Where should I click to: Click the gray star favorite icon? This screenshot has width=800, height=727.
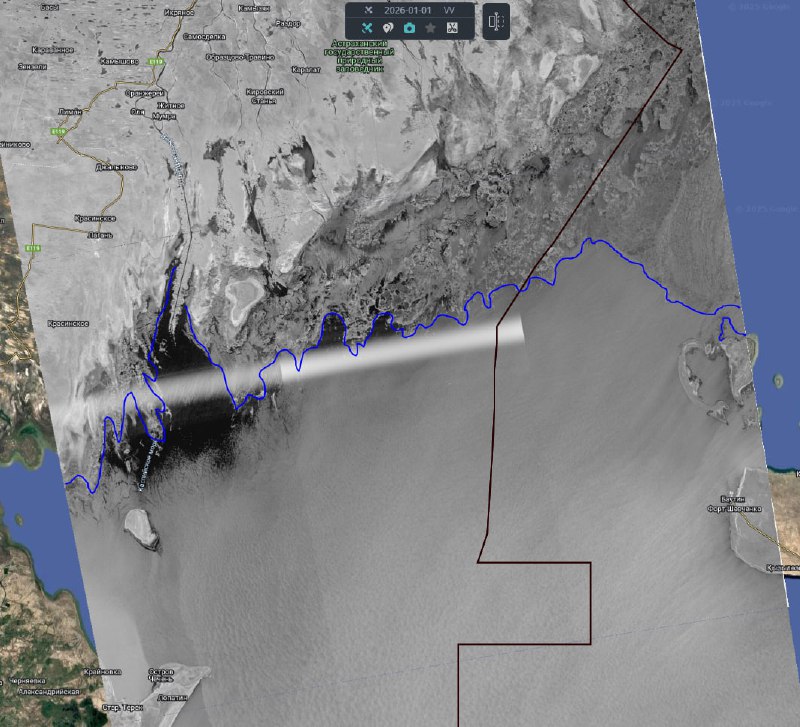[430, 28]
